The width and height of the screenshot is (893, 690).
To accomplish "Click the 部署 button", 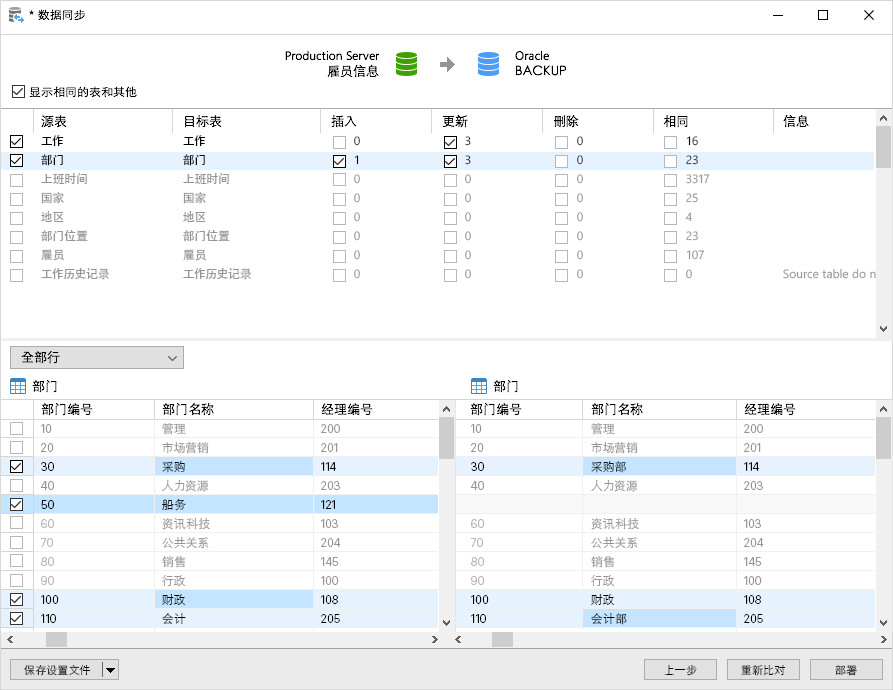I will [847, 670].
